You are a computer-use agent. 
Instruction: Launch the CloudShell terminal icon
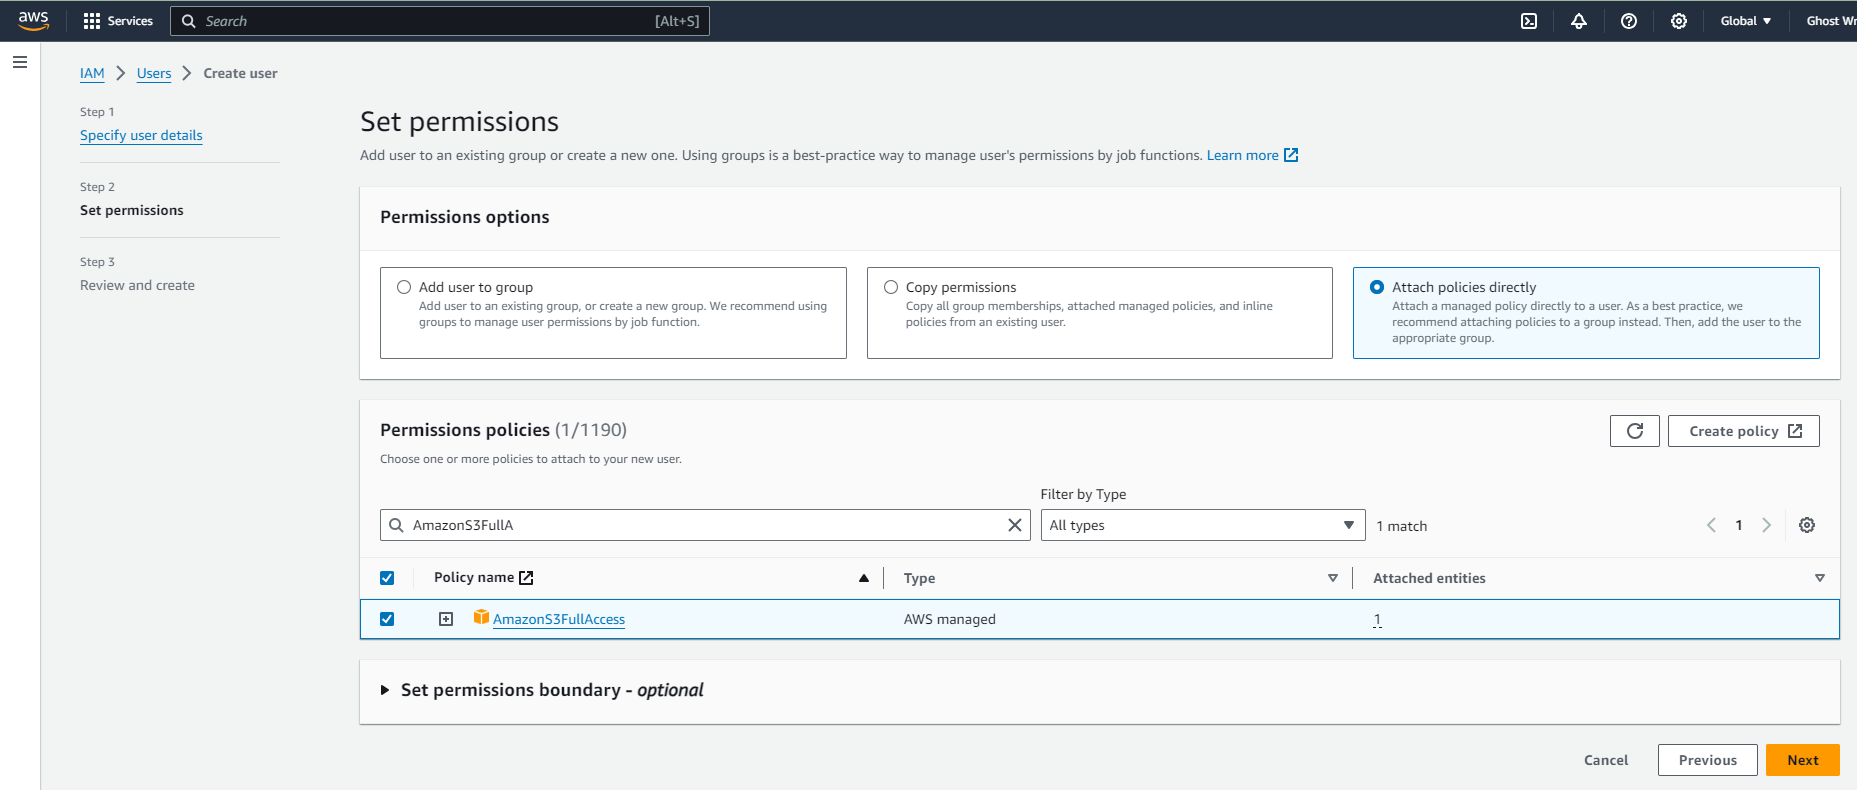coord(1529,21)
